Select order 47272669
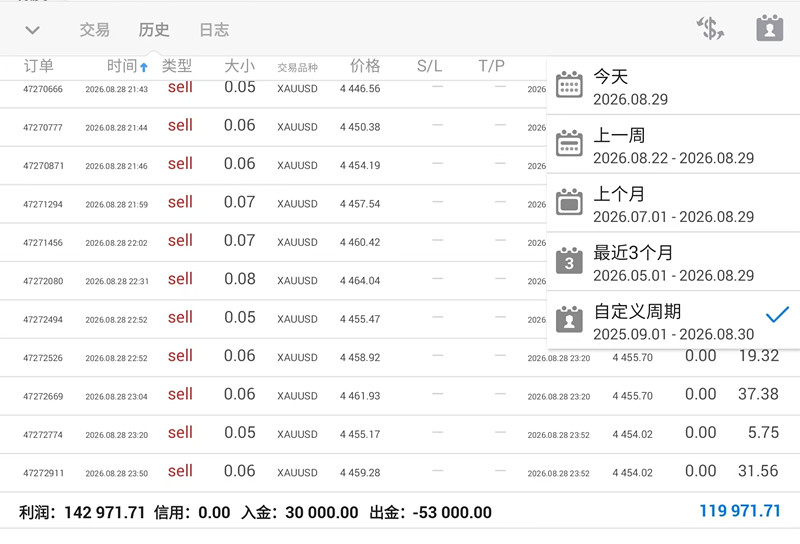The height and width of the screenshot is (544, 800). [43, 397]
